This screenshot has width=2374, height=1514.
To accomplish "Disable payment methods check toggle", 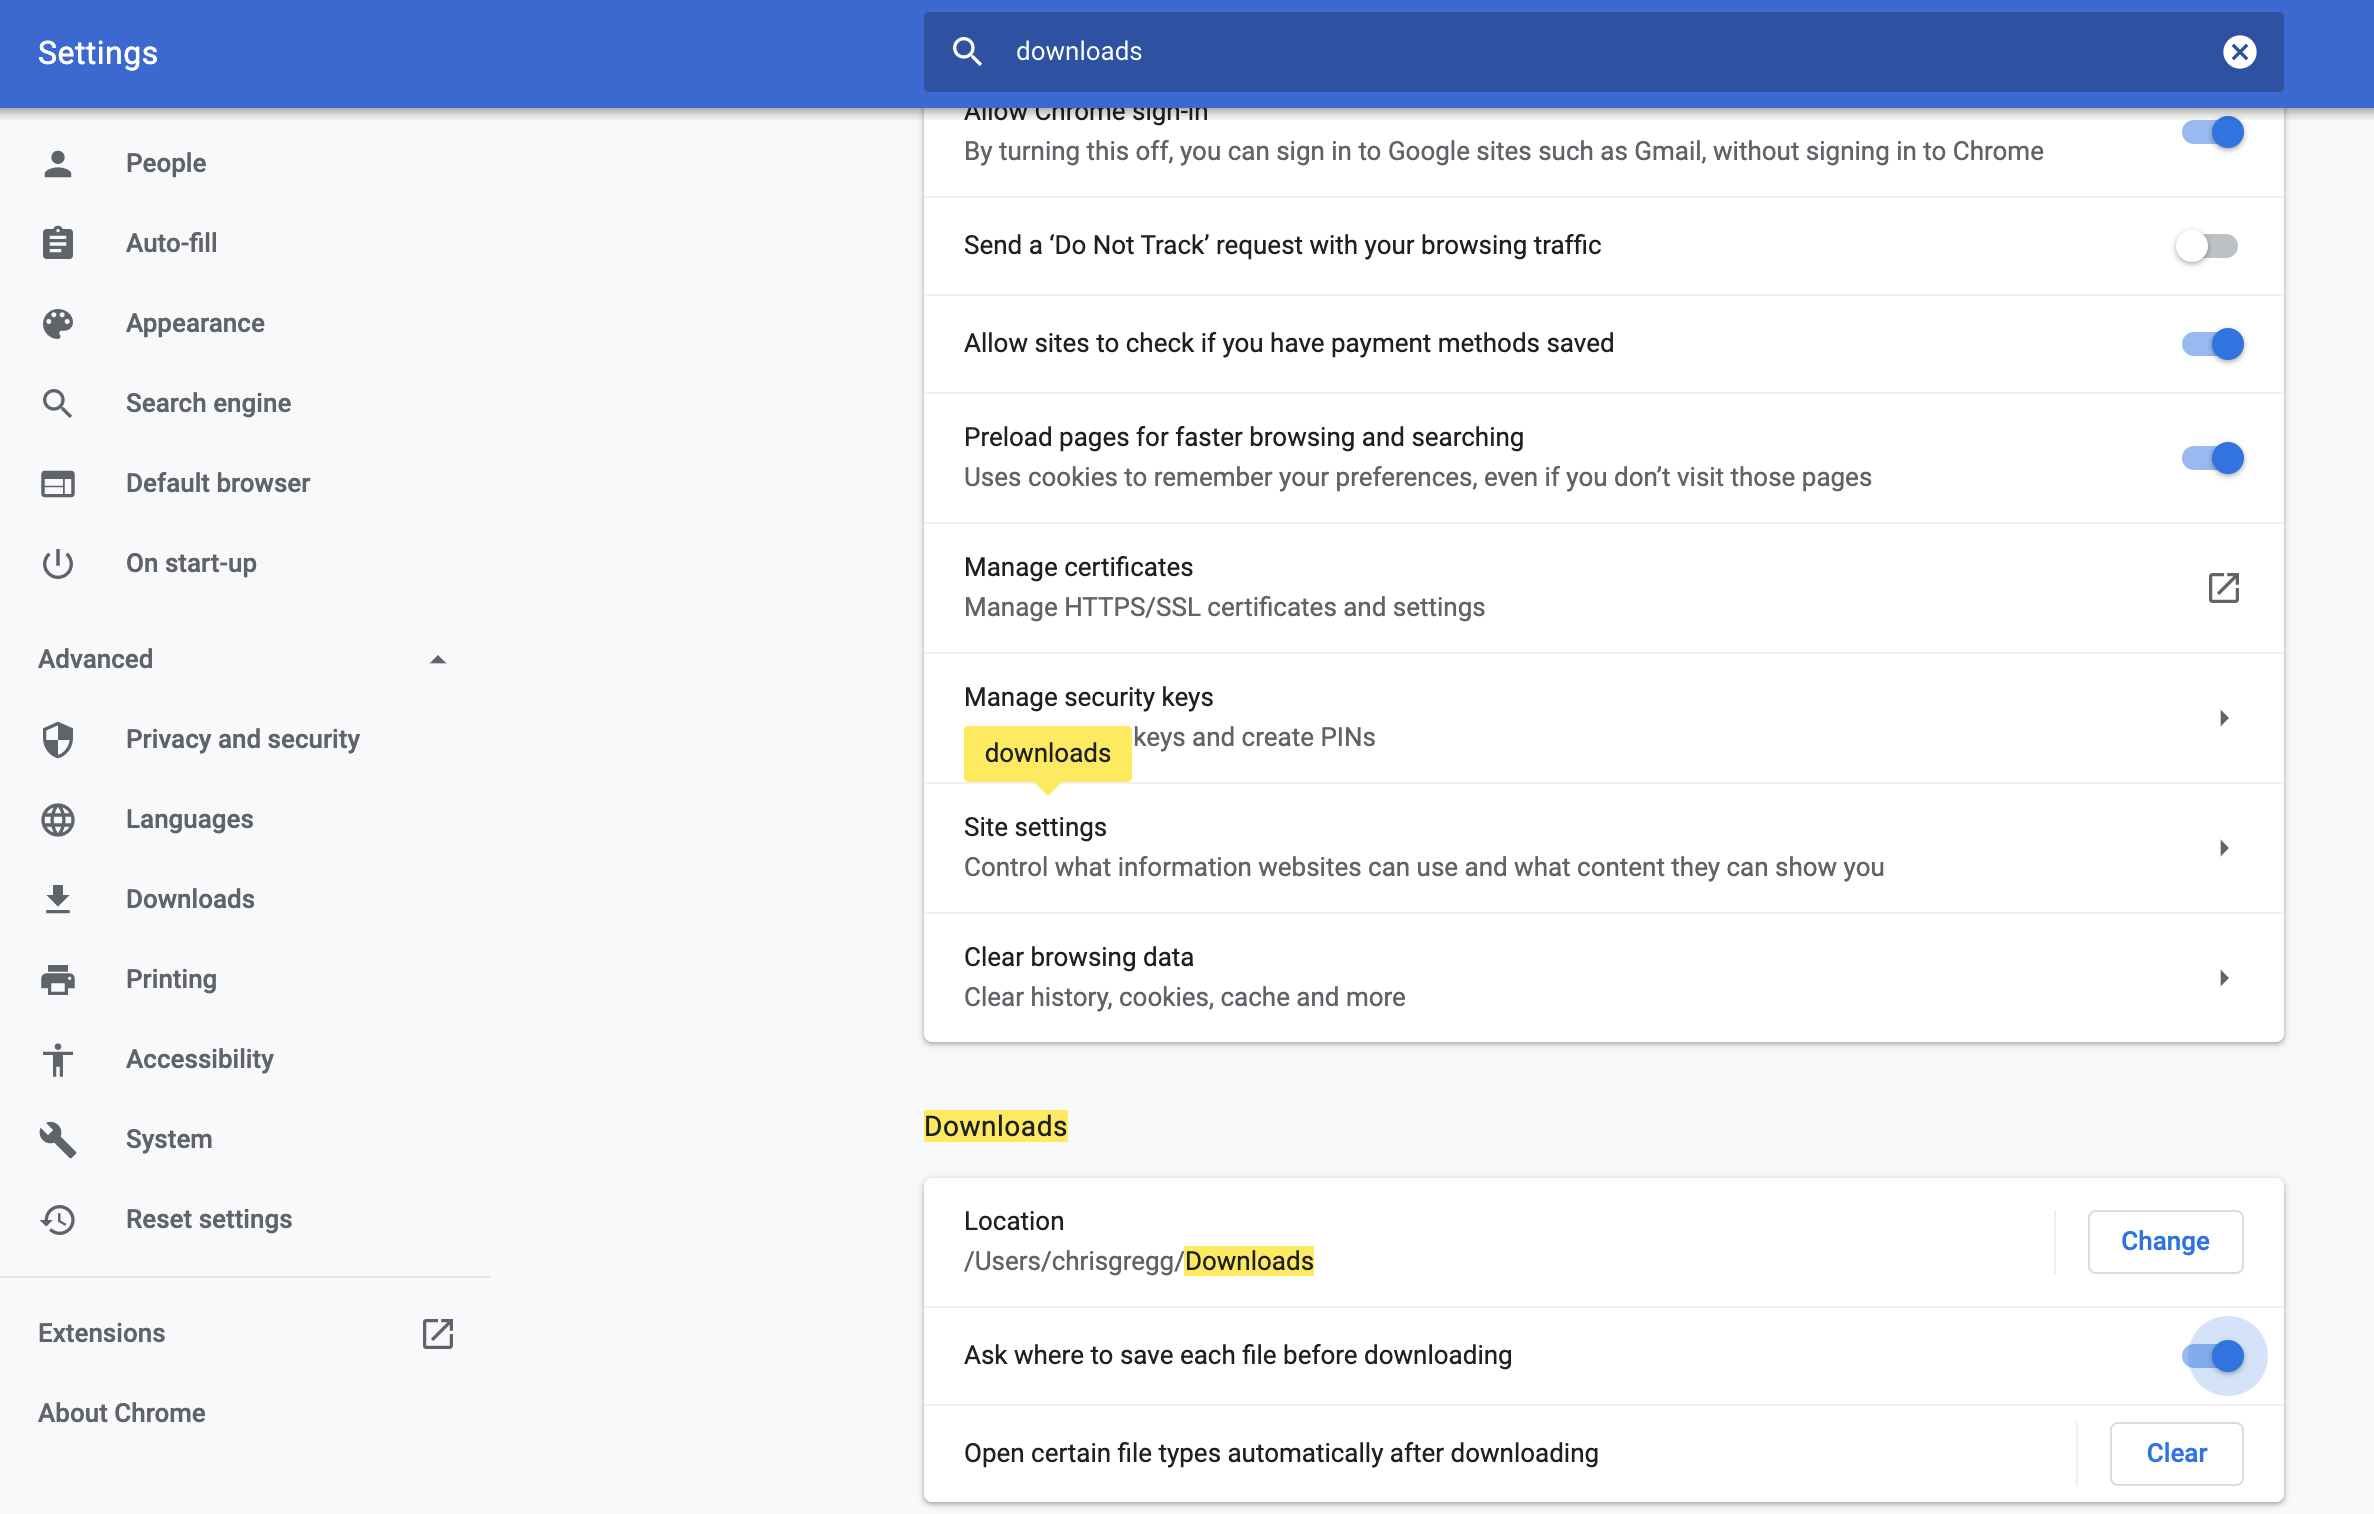I will (2212, 344).
